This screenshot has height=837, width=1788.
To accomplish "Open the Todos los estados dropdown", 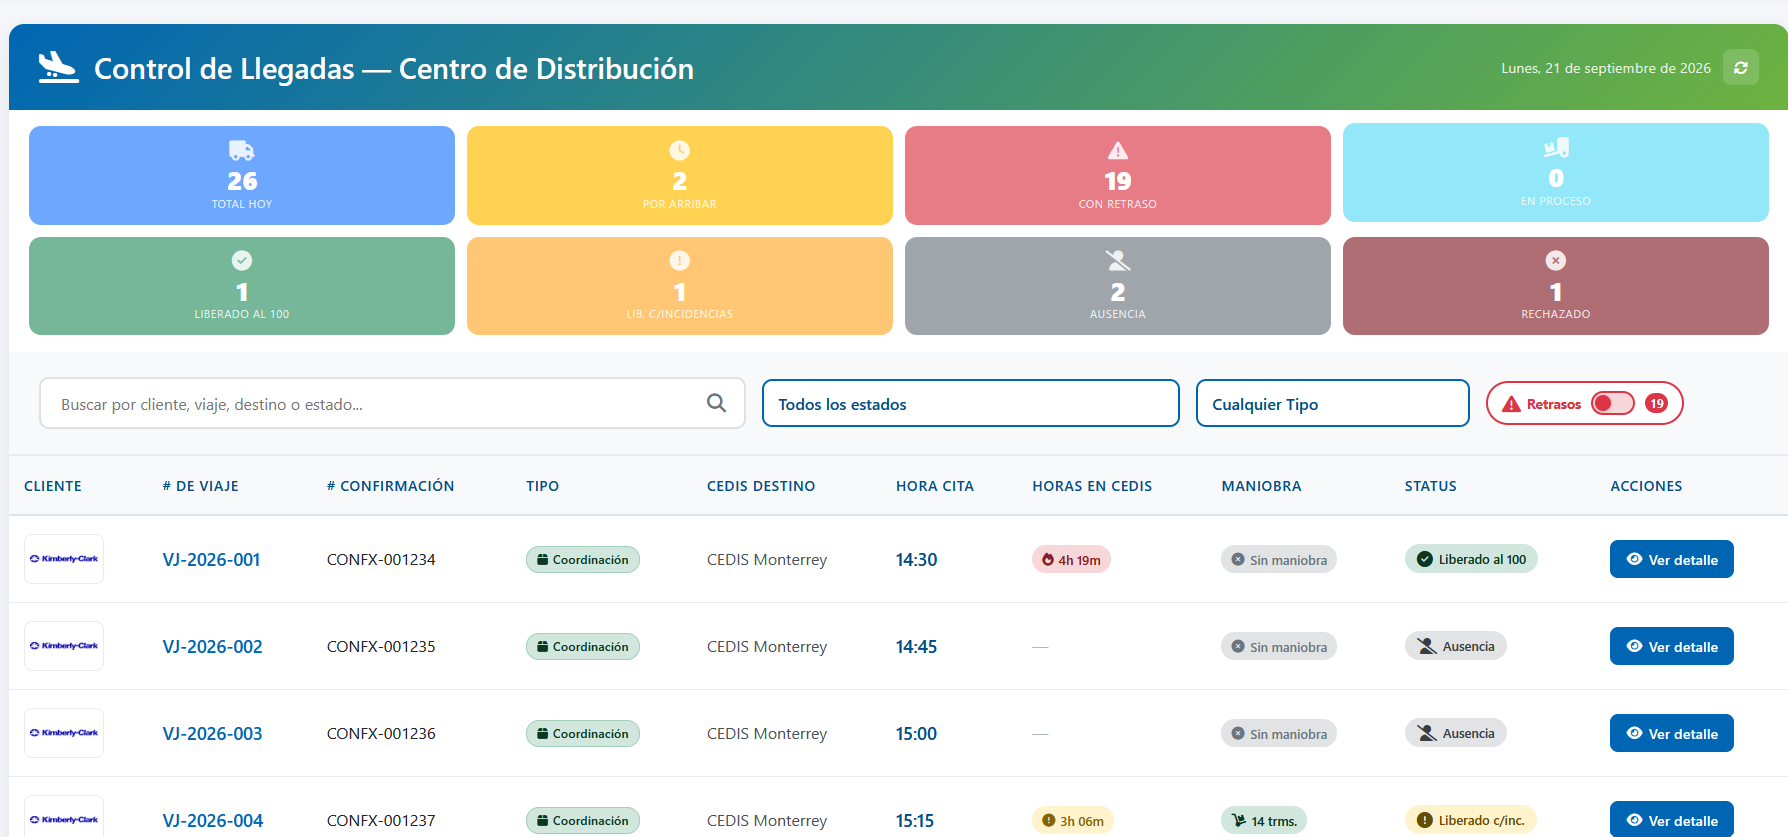I will pos(971,403).
